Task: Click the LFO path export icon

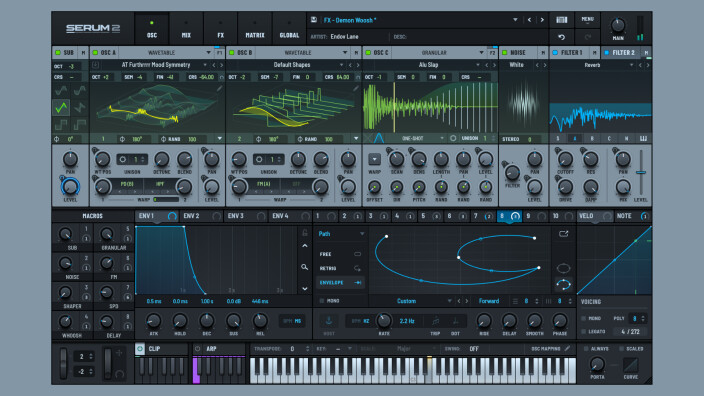Action: [563, 234]
